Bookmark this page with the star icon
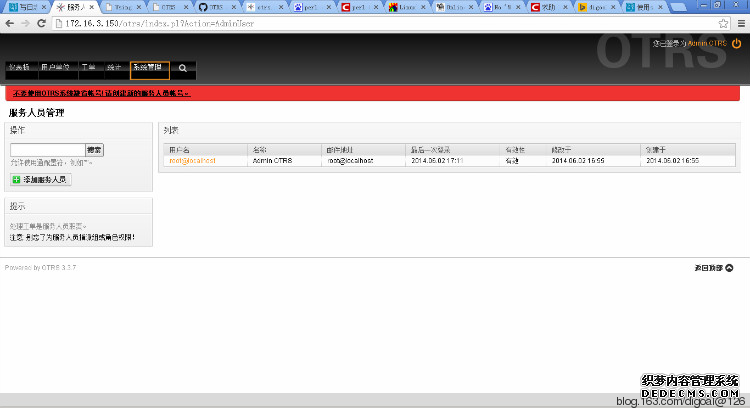This screenshot has height=408, width=750. 723,23
